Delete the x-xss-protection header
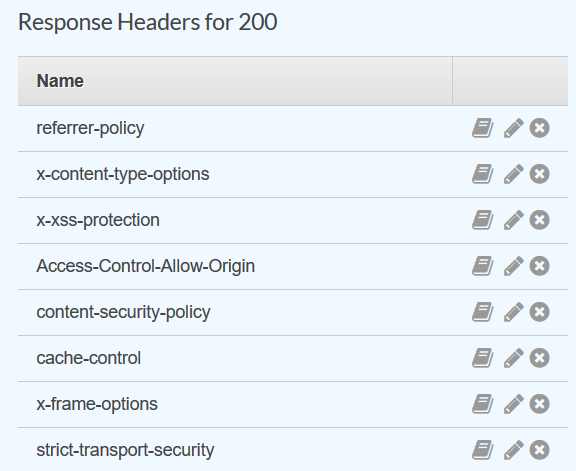 [x=539, y=220]
